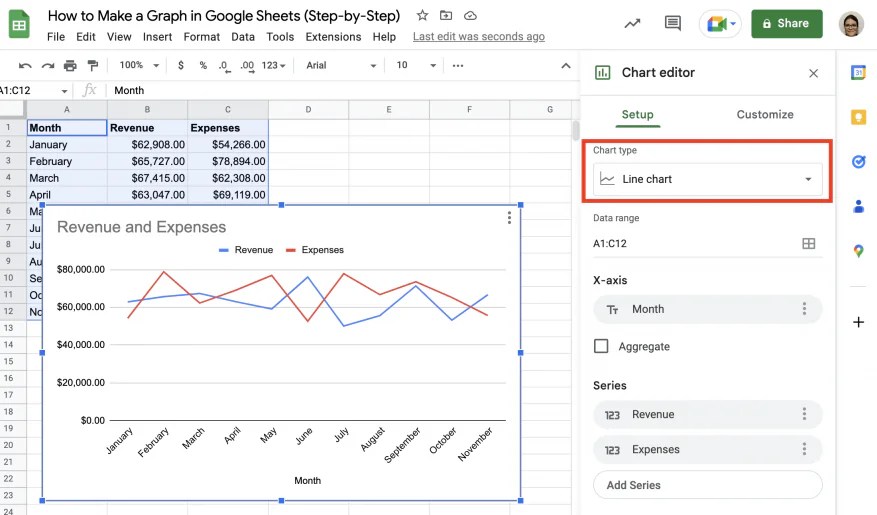Viewport: 877px width, 515px height.
Task: Select column D header
Action: coord(308,110)
